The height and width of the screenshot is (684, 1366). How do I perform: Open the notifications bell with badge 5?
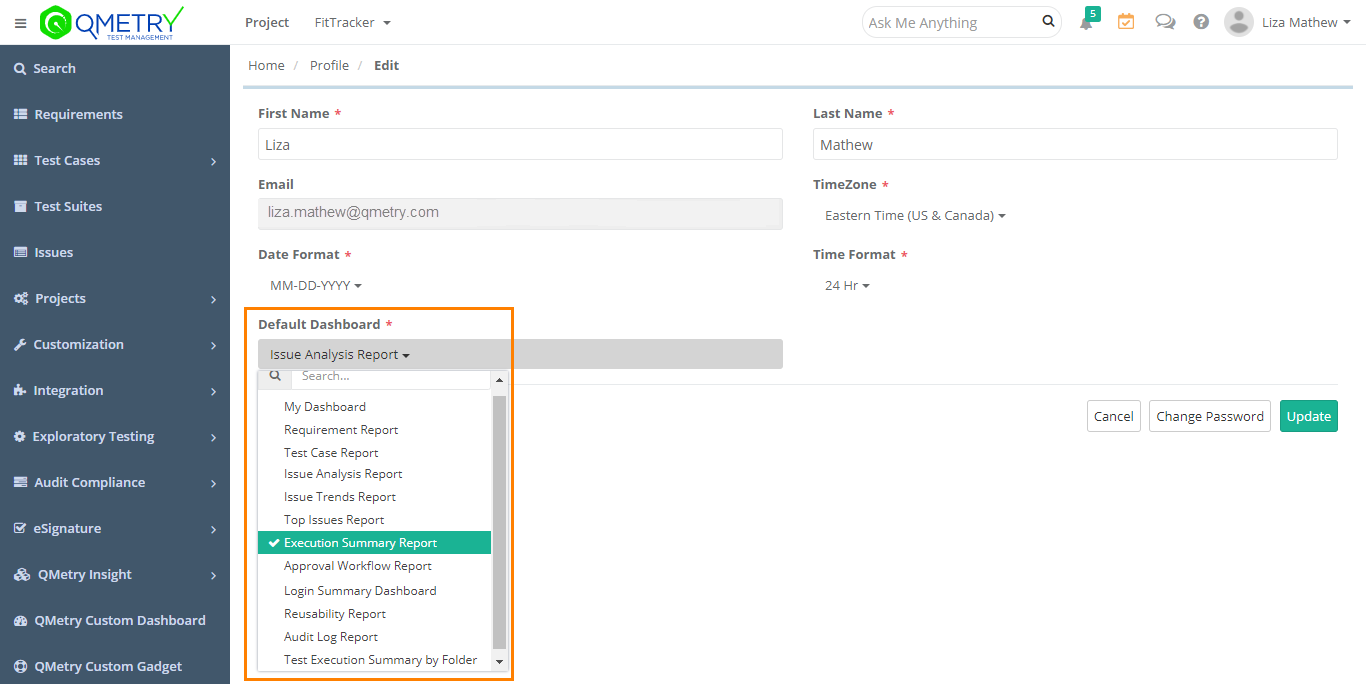pos(1086,22)
